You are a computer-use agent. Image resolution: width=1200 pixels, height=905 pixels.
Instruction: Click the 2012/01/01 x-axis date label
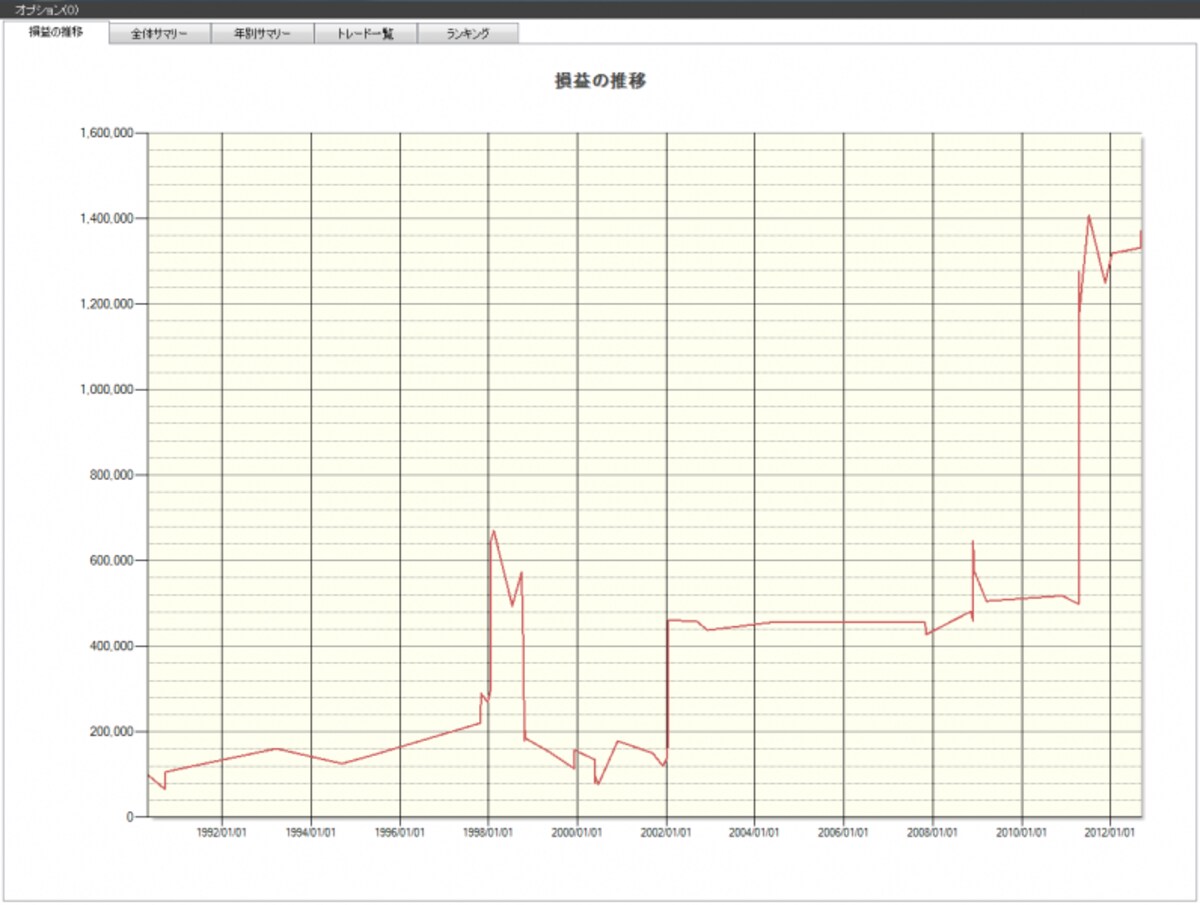tap(1110, 830)
